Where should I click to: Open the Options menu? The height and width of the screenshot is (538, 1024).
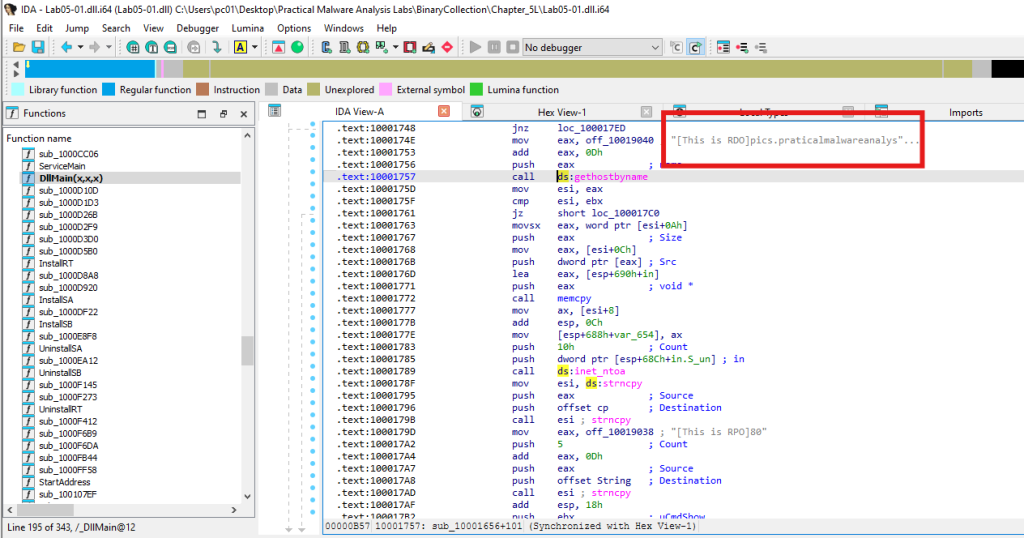tap(294, 29)
